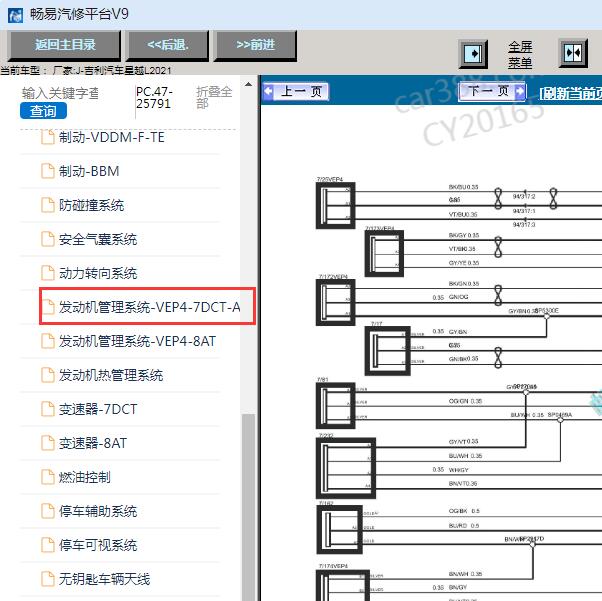Viewport: 602px width, 601px height.
Task: Focus the 输入关键字查 keyword input field
Action: click(x=60, y=93)
